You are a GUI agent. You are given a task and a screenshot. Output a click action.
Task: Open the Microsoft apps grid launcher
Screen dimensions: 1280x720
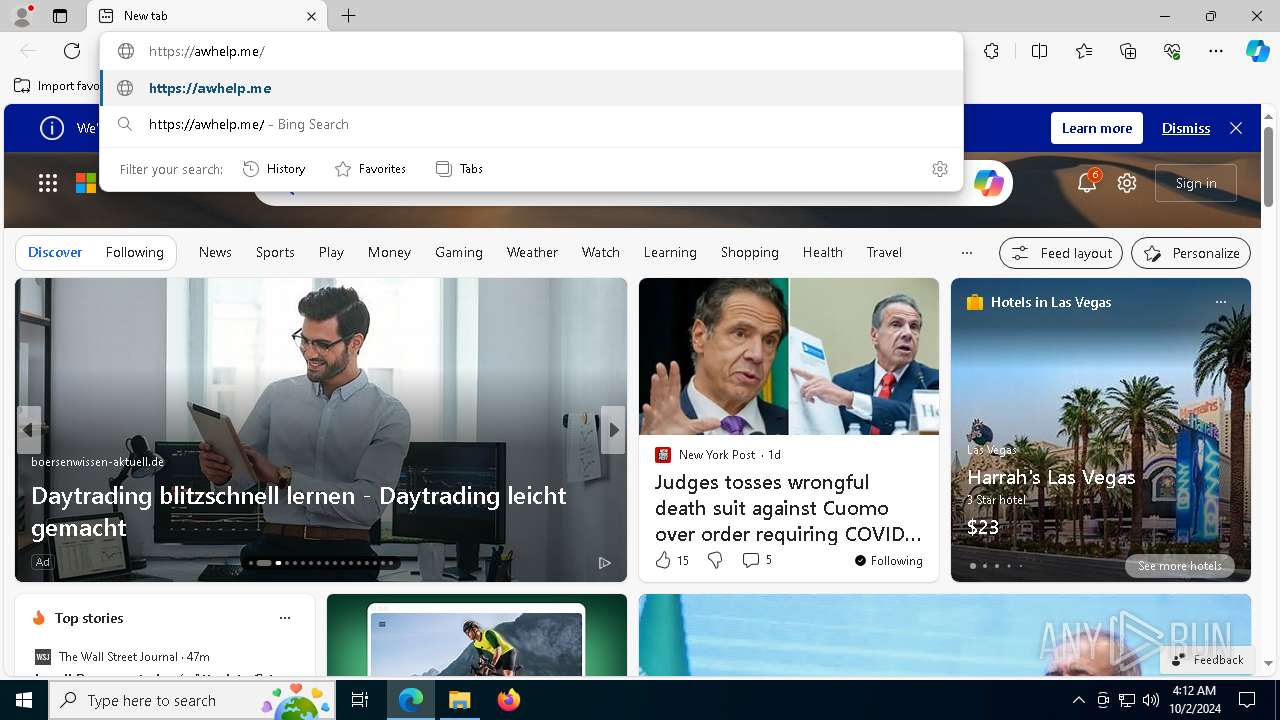coord(48,182)
